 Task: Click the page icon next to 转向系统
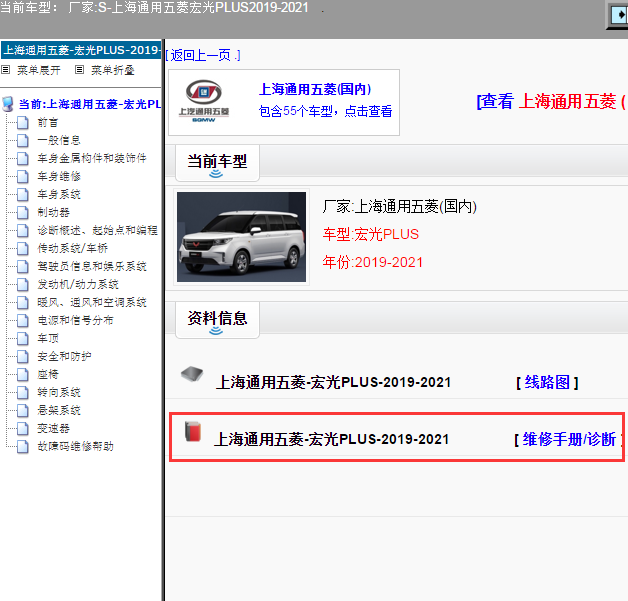tap(23, 392)
